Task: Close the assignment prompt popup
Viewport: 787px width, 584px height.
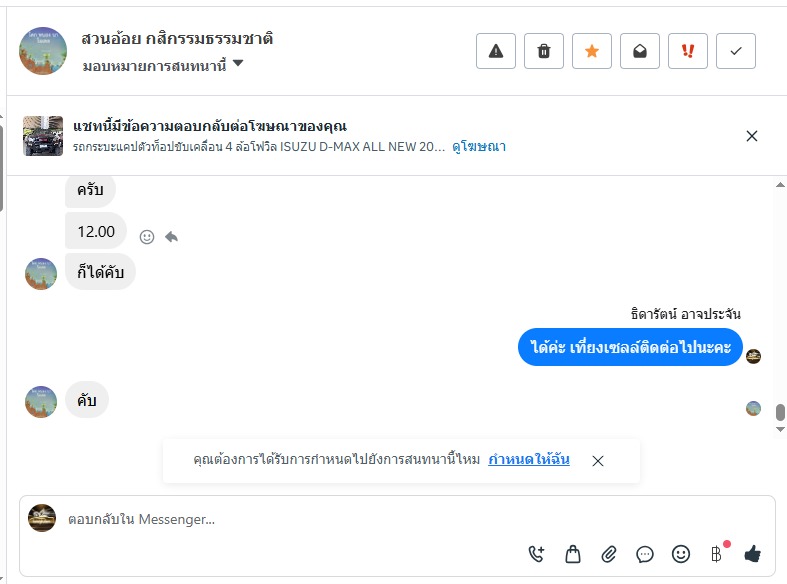Action: pos(598,461)
